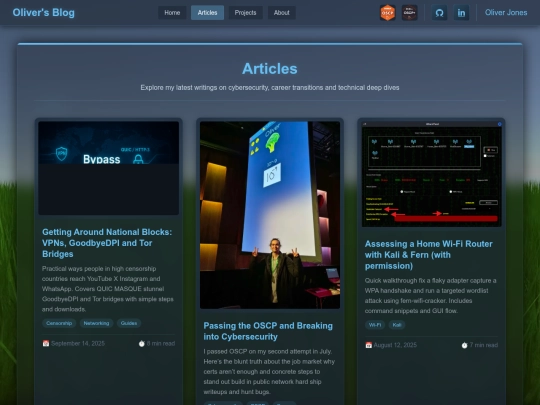540x405 pixels.
Task: Open article Getting Around National Blocks
Action: [x=107, y=243]
